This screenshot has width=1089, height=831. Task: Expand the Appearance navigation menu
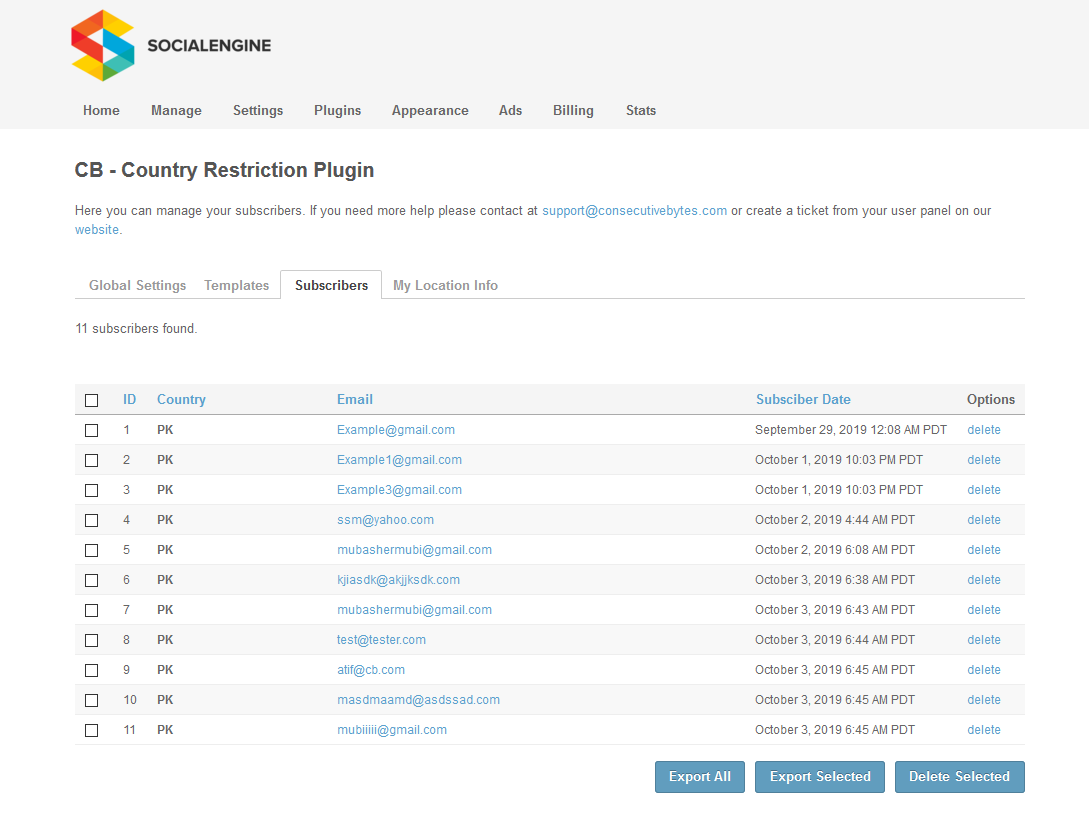tap(430, 111)
